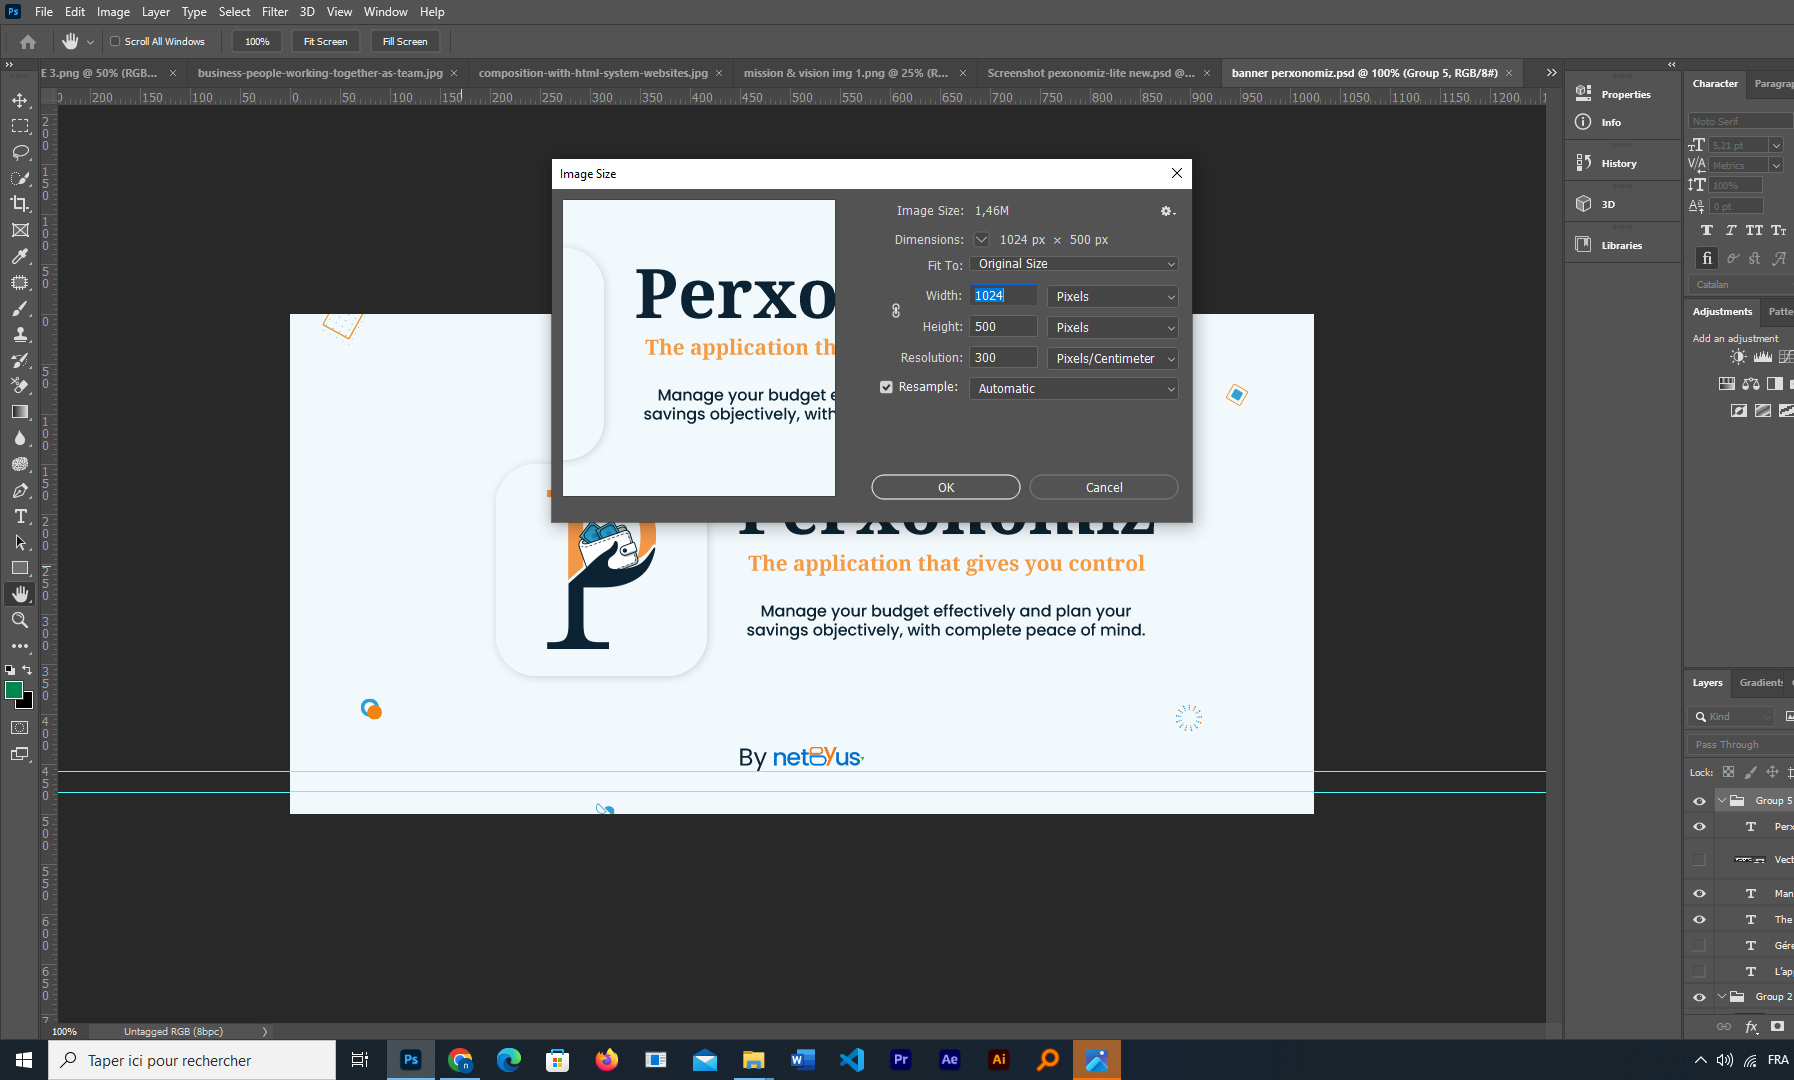
Task: Hide the Group 5 layer visibility
Action: point(1699,801)
